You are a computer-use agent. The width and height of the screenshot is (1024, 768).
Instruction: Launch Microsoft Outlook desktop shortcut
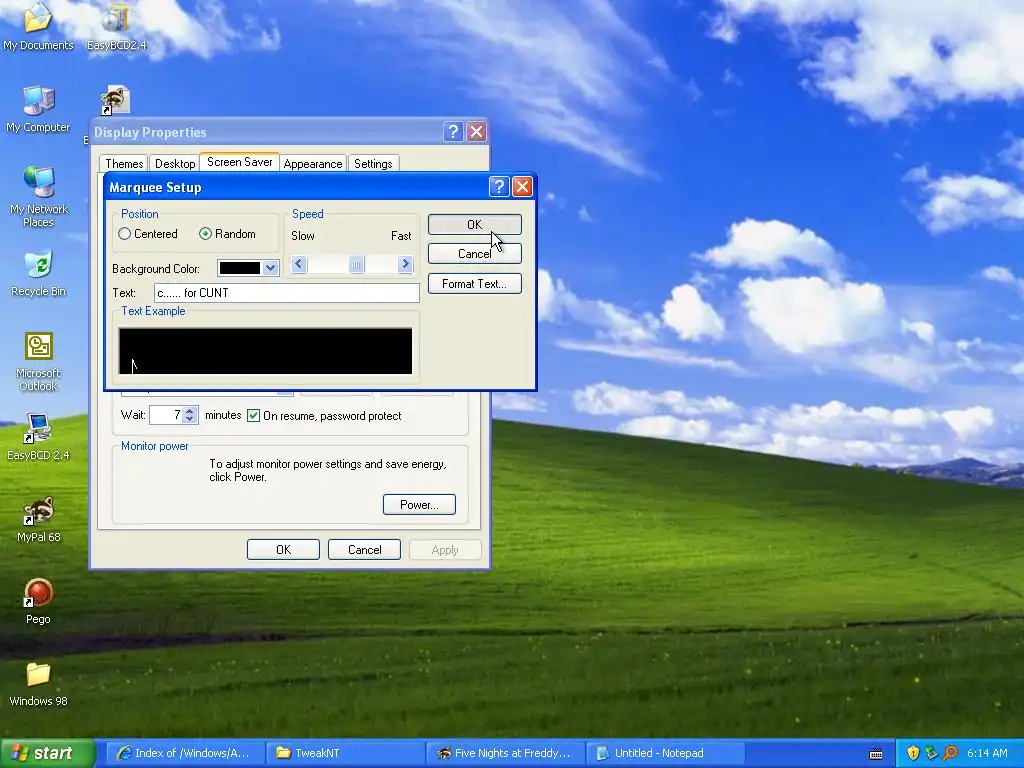click(x=38, y=361)
